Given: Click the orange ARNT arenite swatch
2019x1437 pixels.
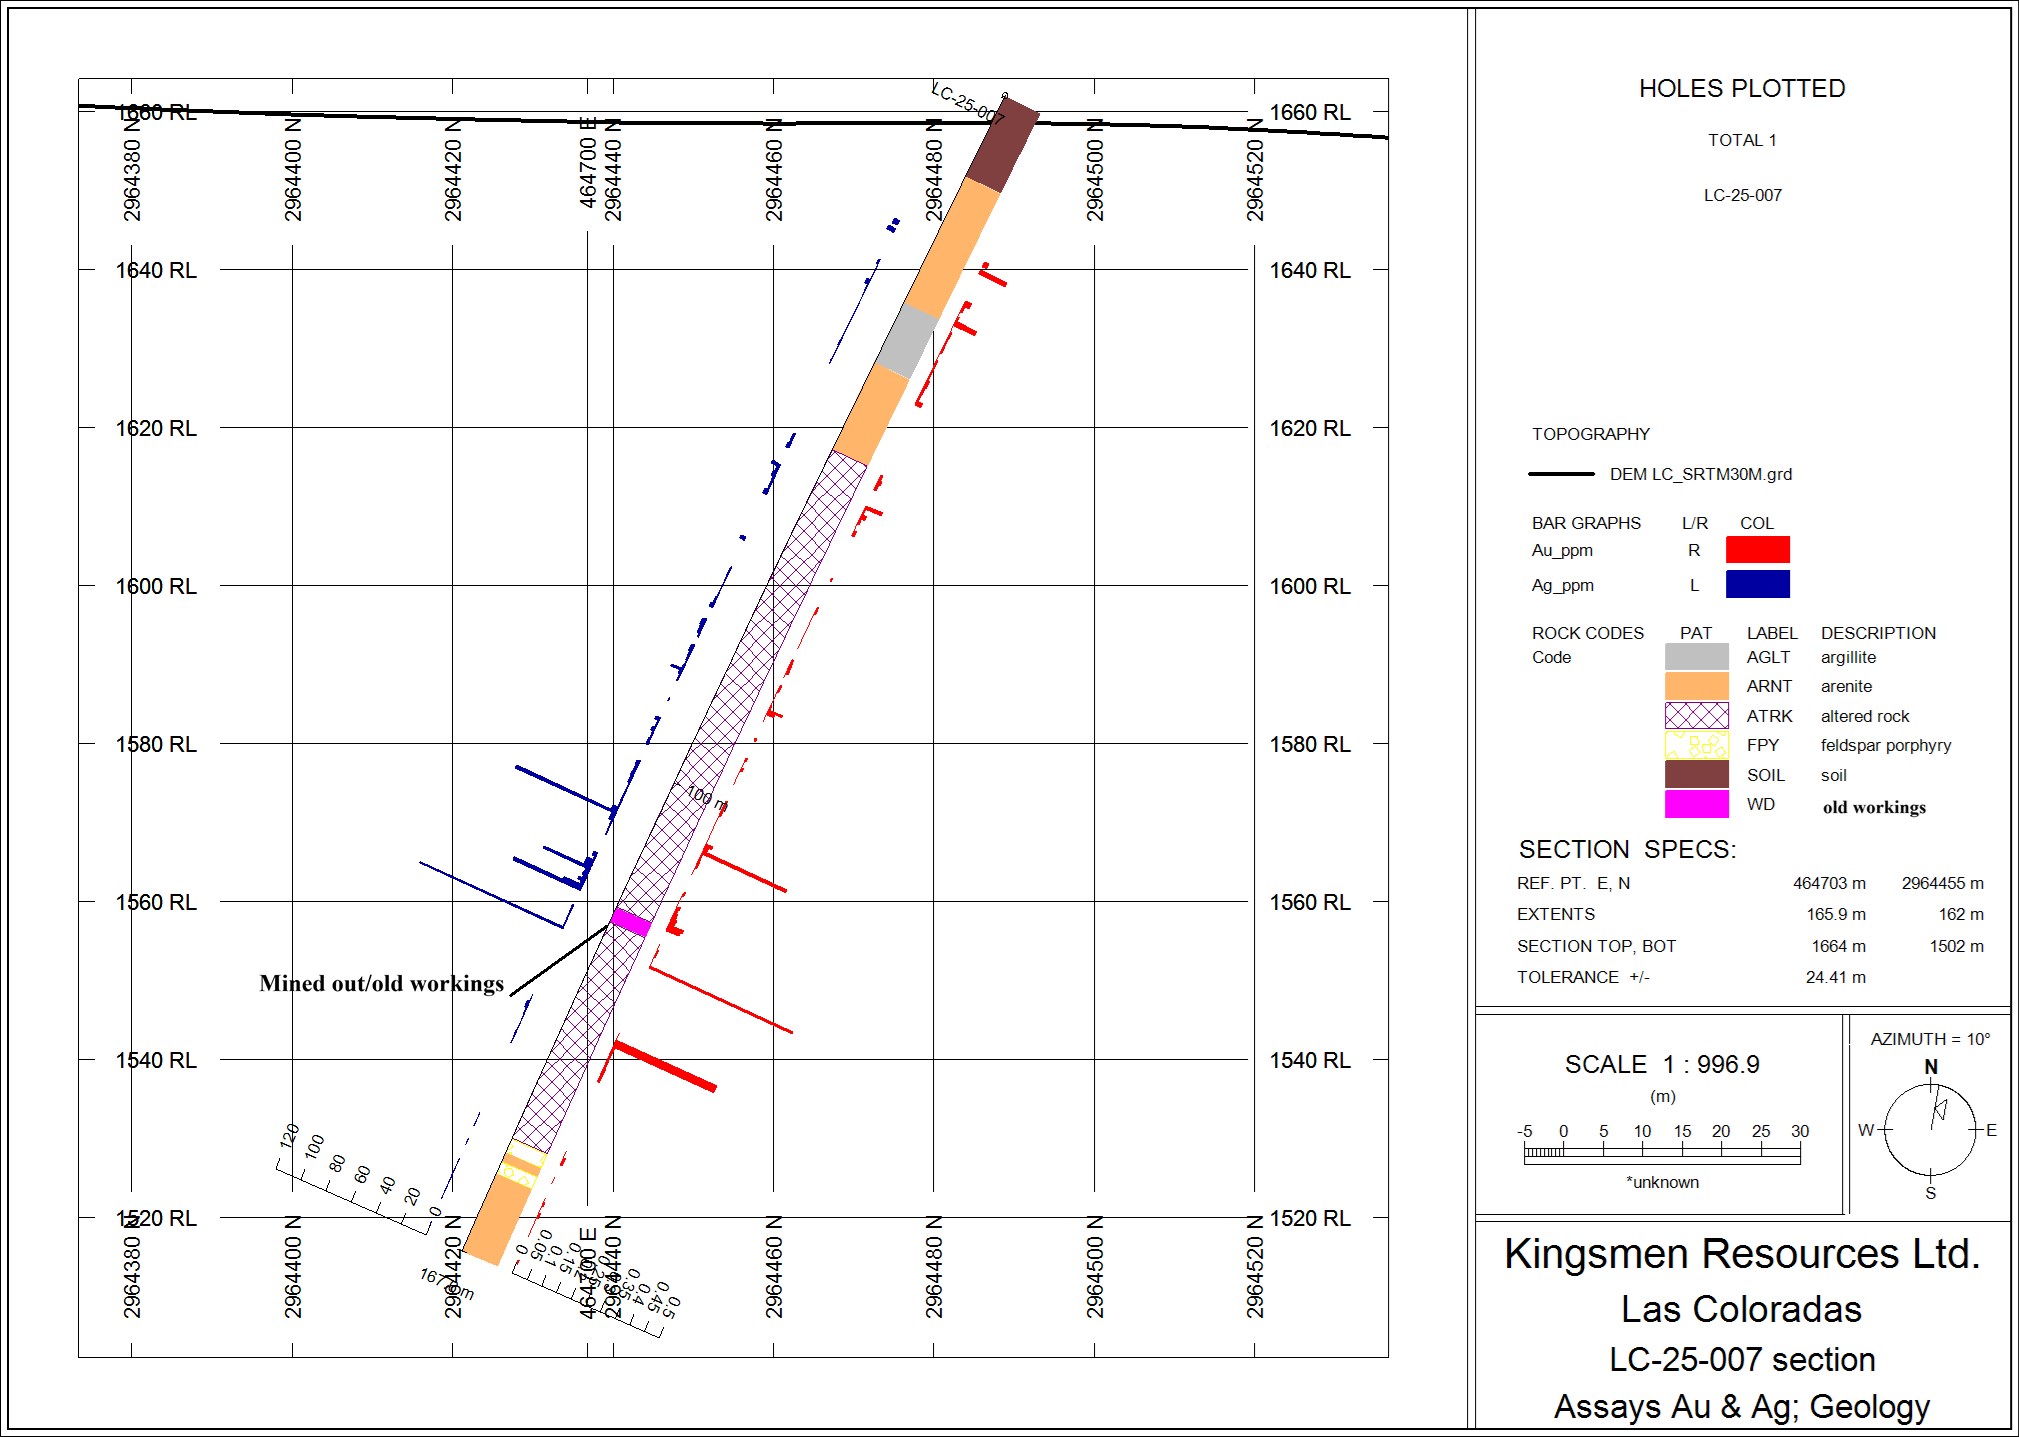Looking at the screenshot, I should (x=1696, y=686).
